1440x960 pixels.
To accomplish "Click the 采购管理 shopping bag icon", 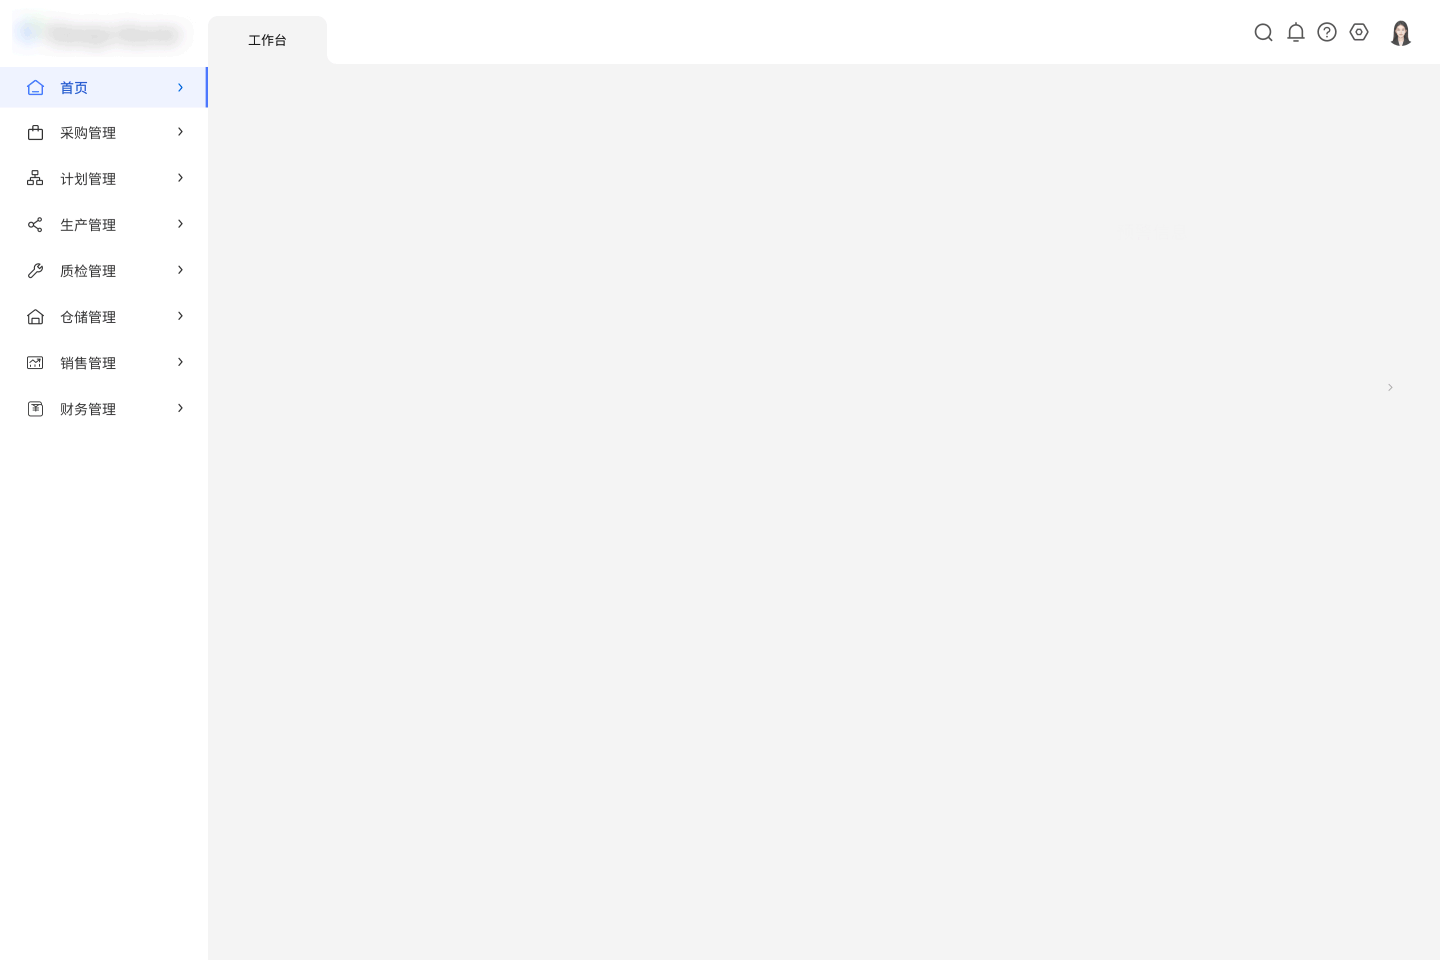I will (x=35, y=132).
